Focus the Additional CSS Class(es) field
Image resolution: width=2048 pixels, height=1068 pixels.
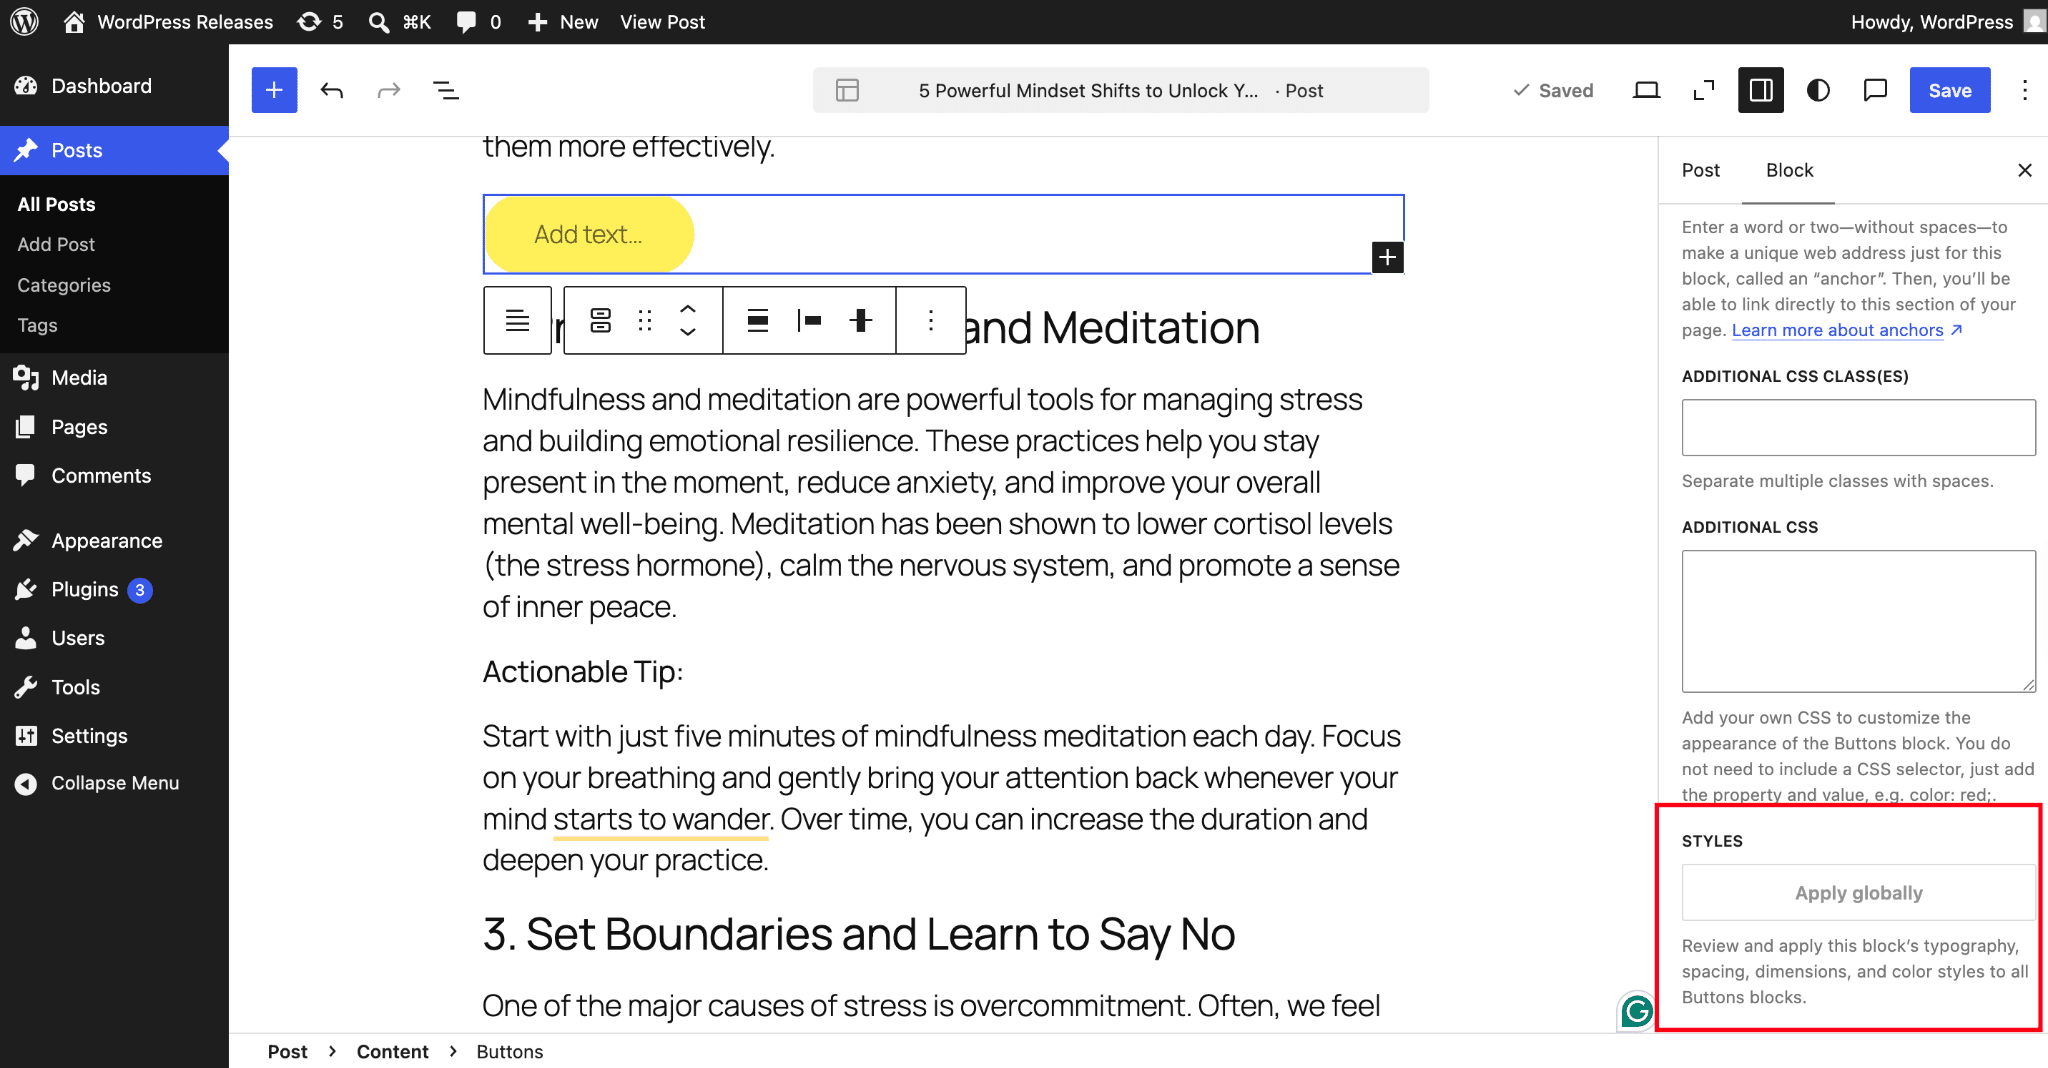pyautogui.click(x=1858, y=427)
